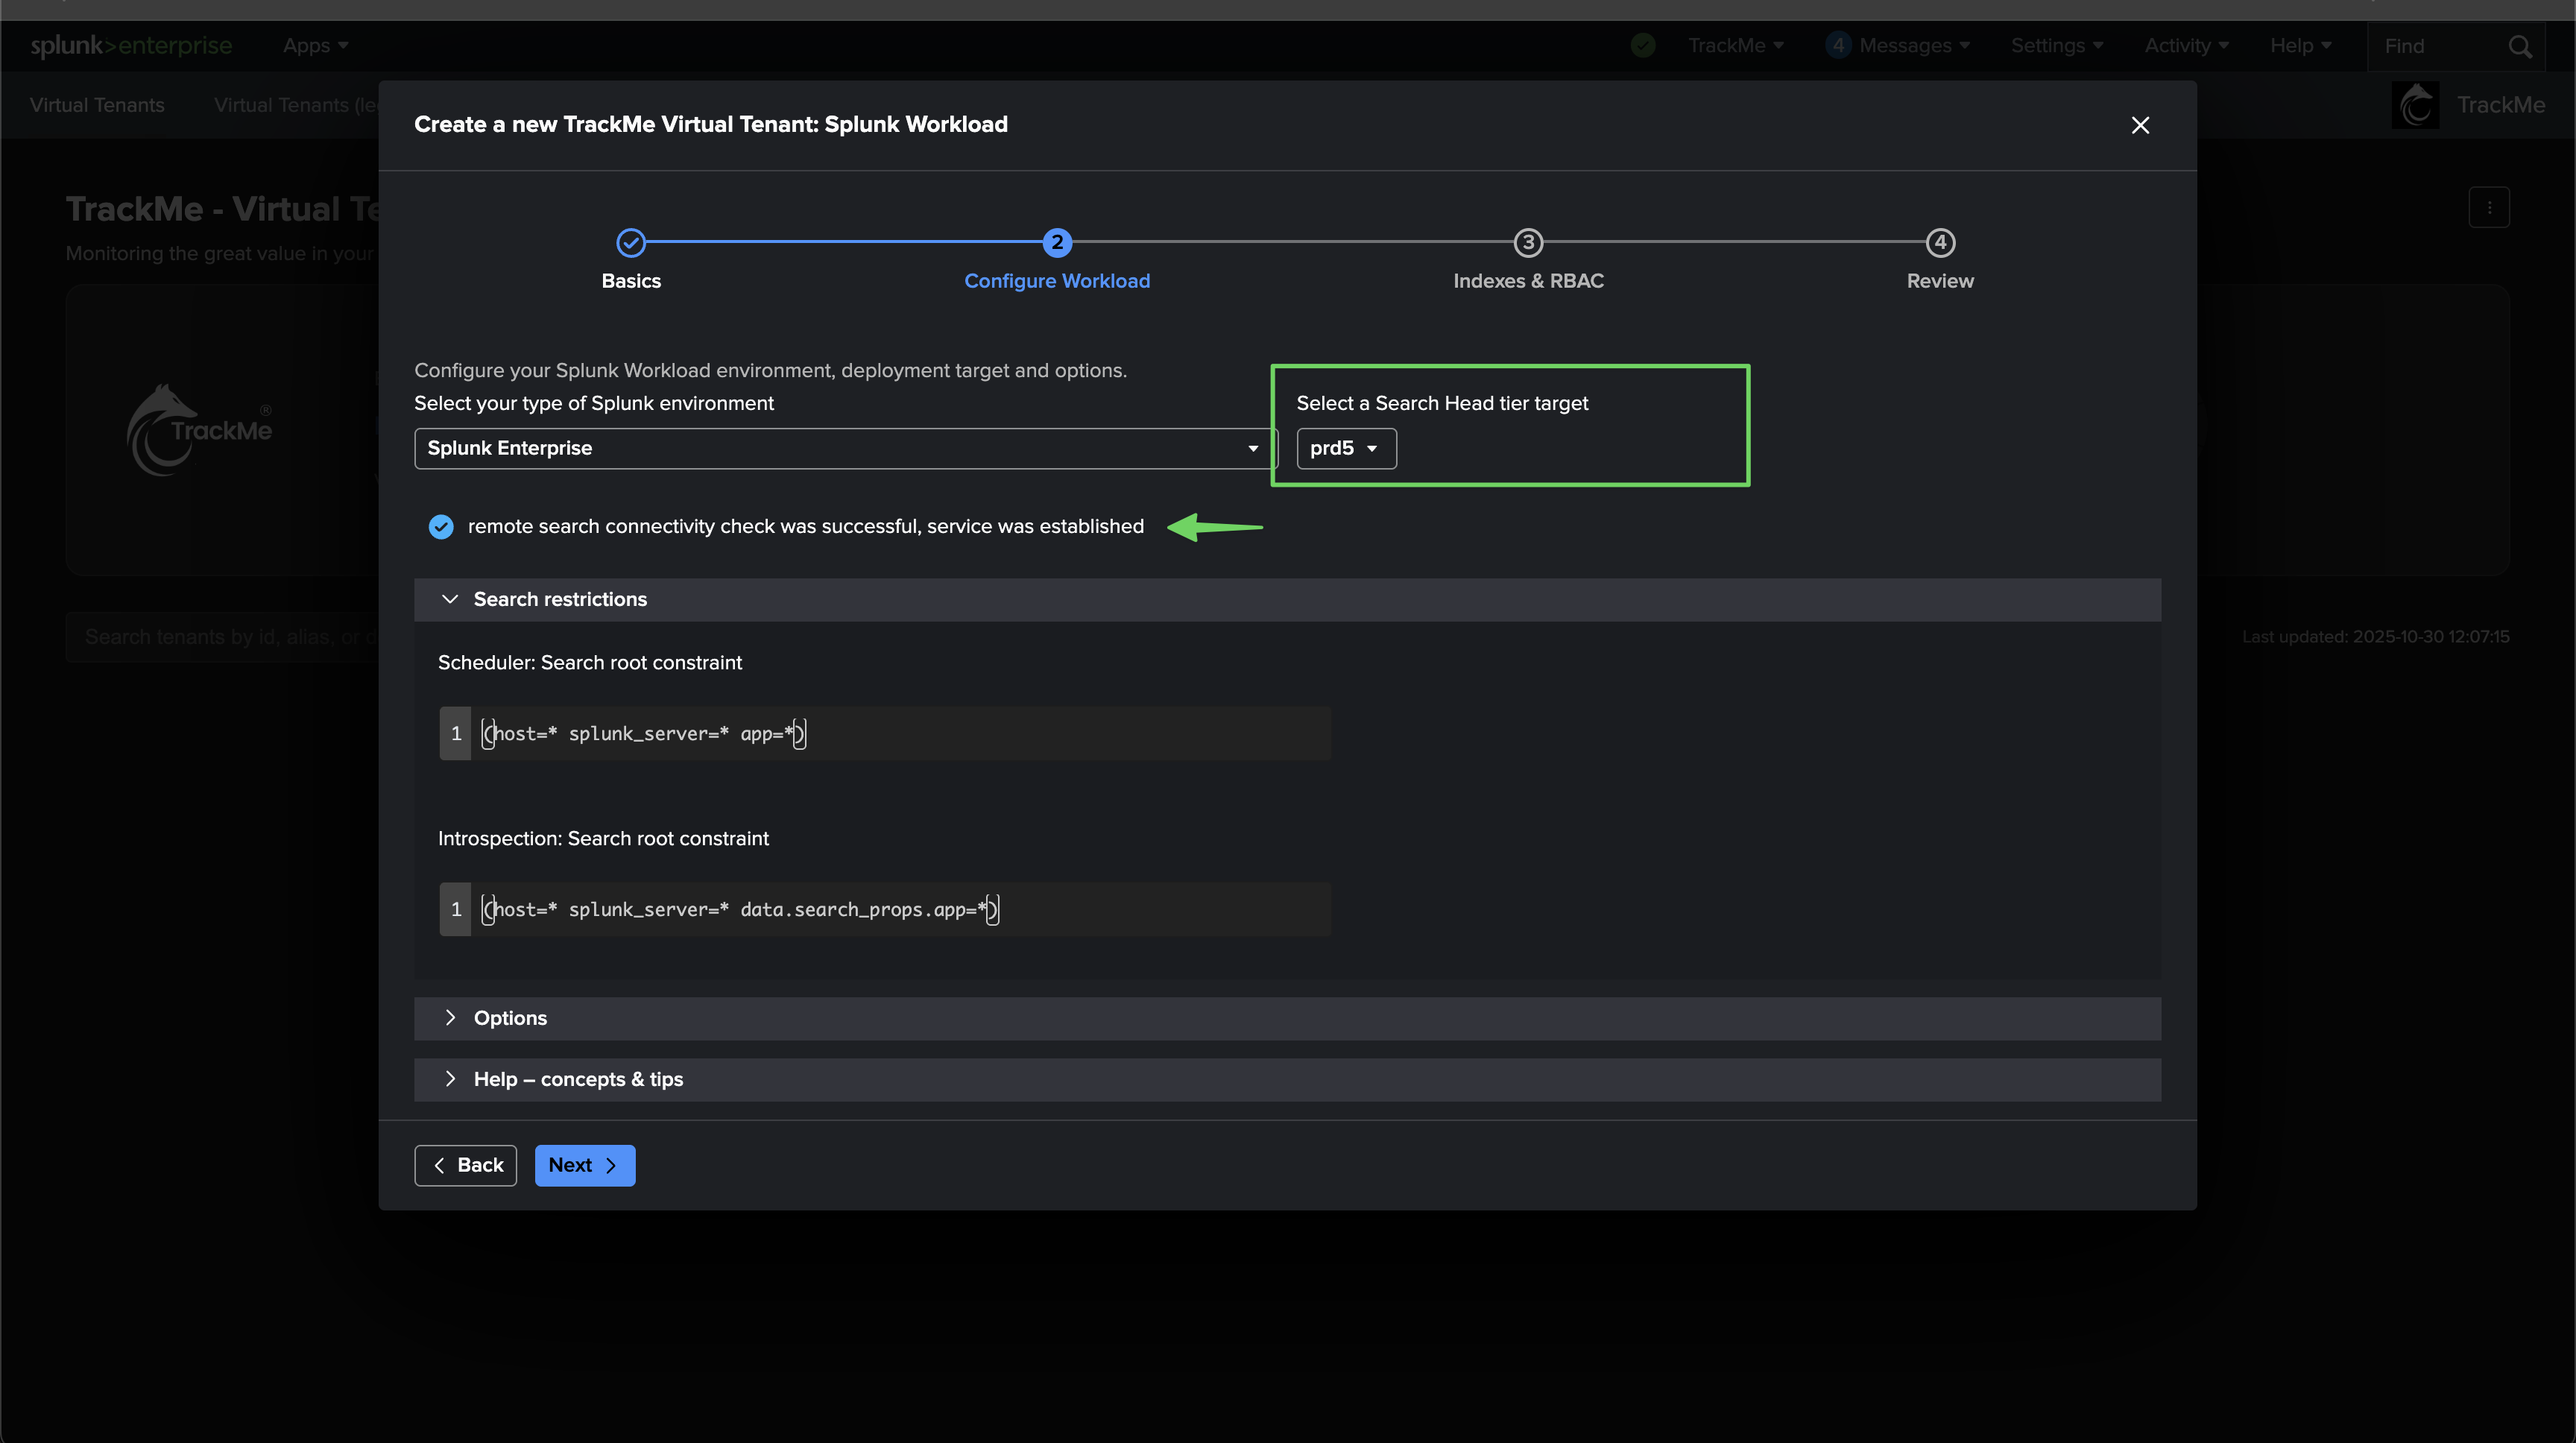Click the Basics step checkmark circle
The image size is (2576, 1443).
[x=631, y=242]
